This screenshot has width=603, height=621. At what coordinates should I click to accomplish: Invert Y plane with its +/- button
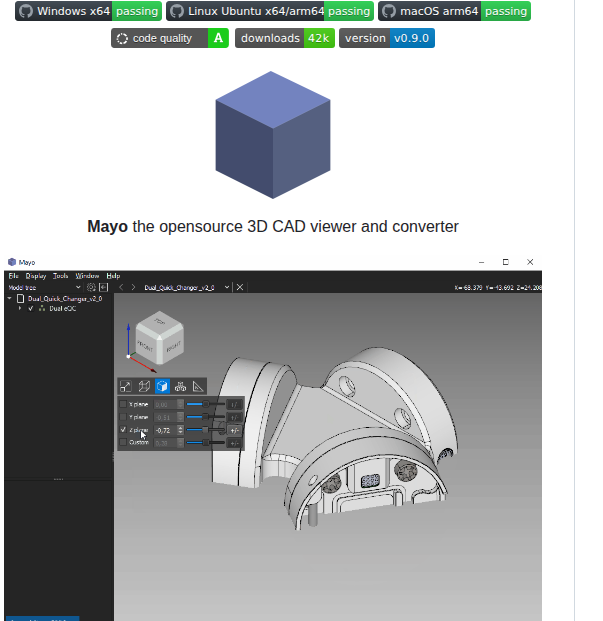tap(234, 417)
